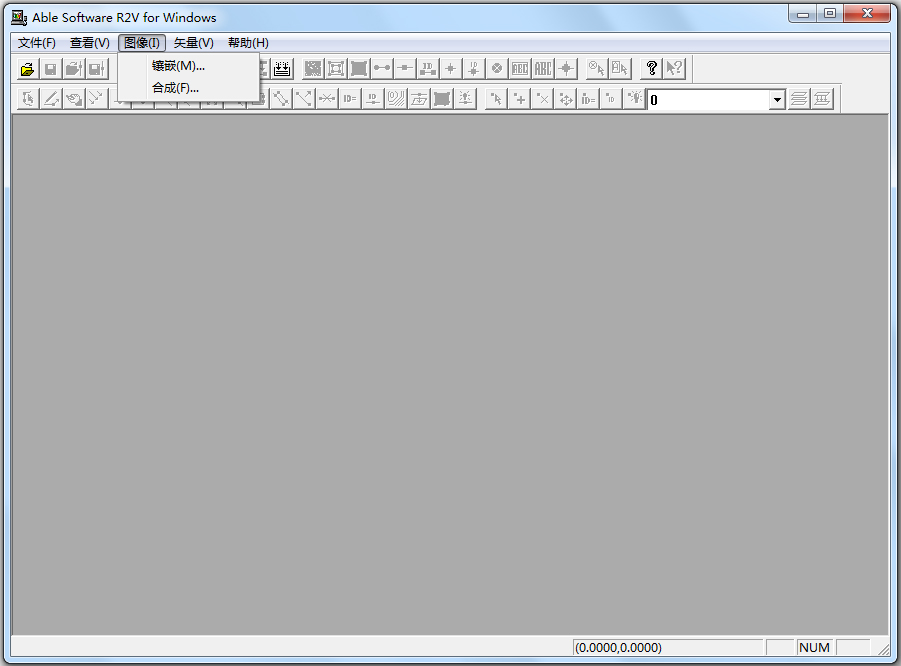901x666 pixels.
Task: Open the 帮助(H) menu
Action: [x=248, y=43]
